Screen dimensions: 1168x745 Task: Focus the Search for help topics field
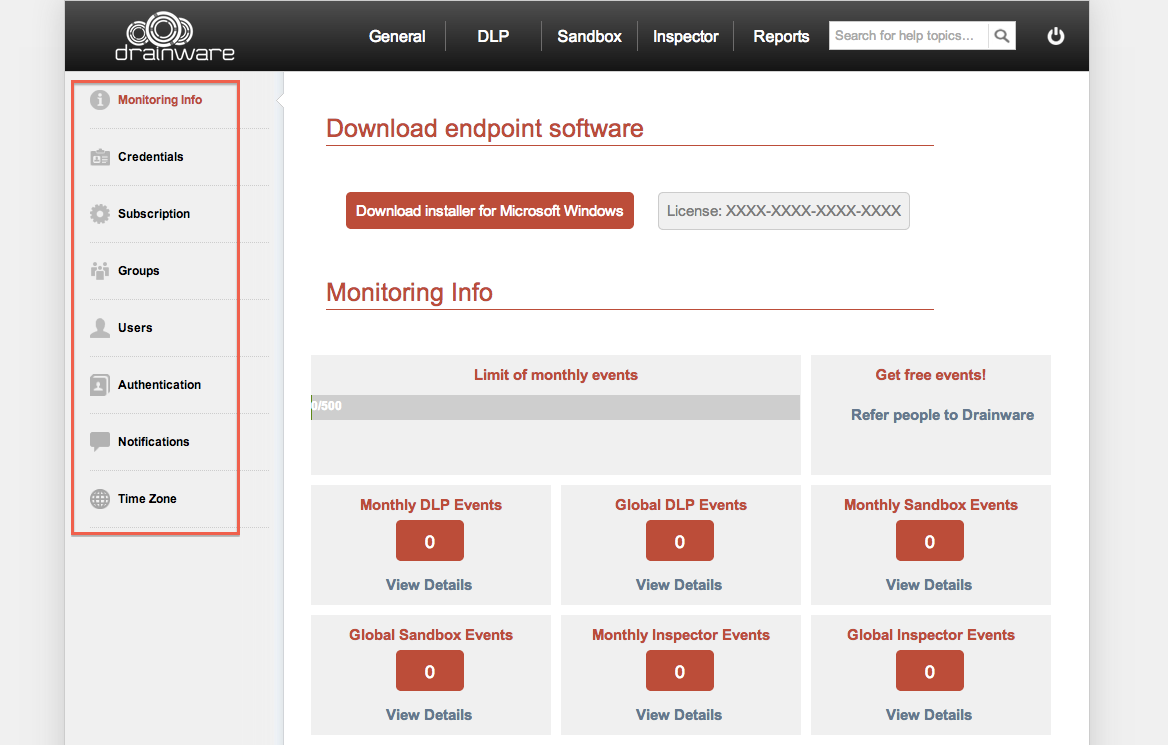pyautogui.click(x=909, y=36)
